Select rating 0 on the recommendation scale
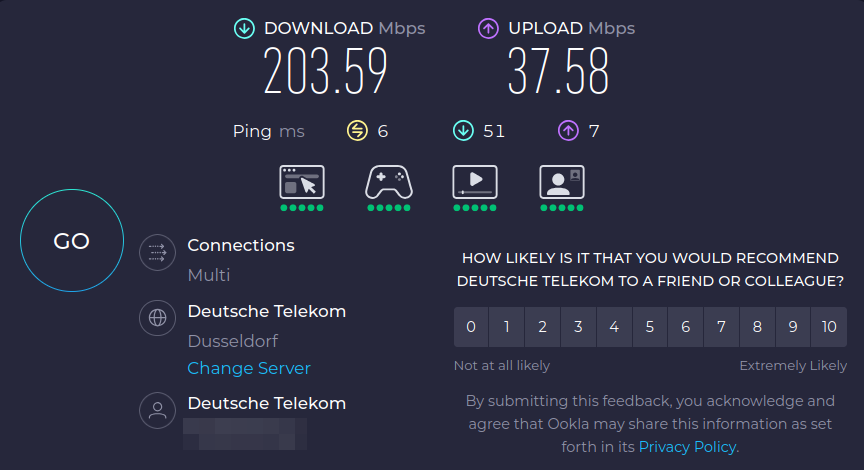864x470 pixels. (471, 326)
